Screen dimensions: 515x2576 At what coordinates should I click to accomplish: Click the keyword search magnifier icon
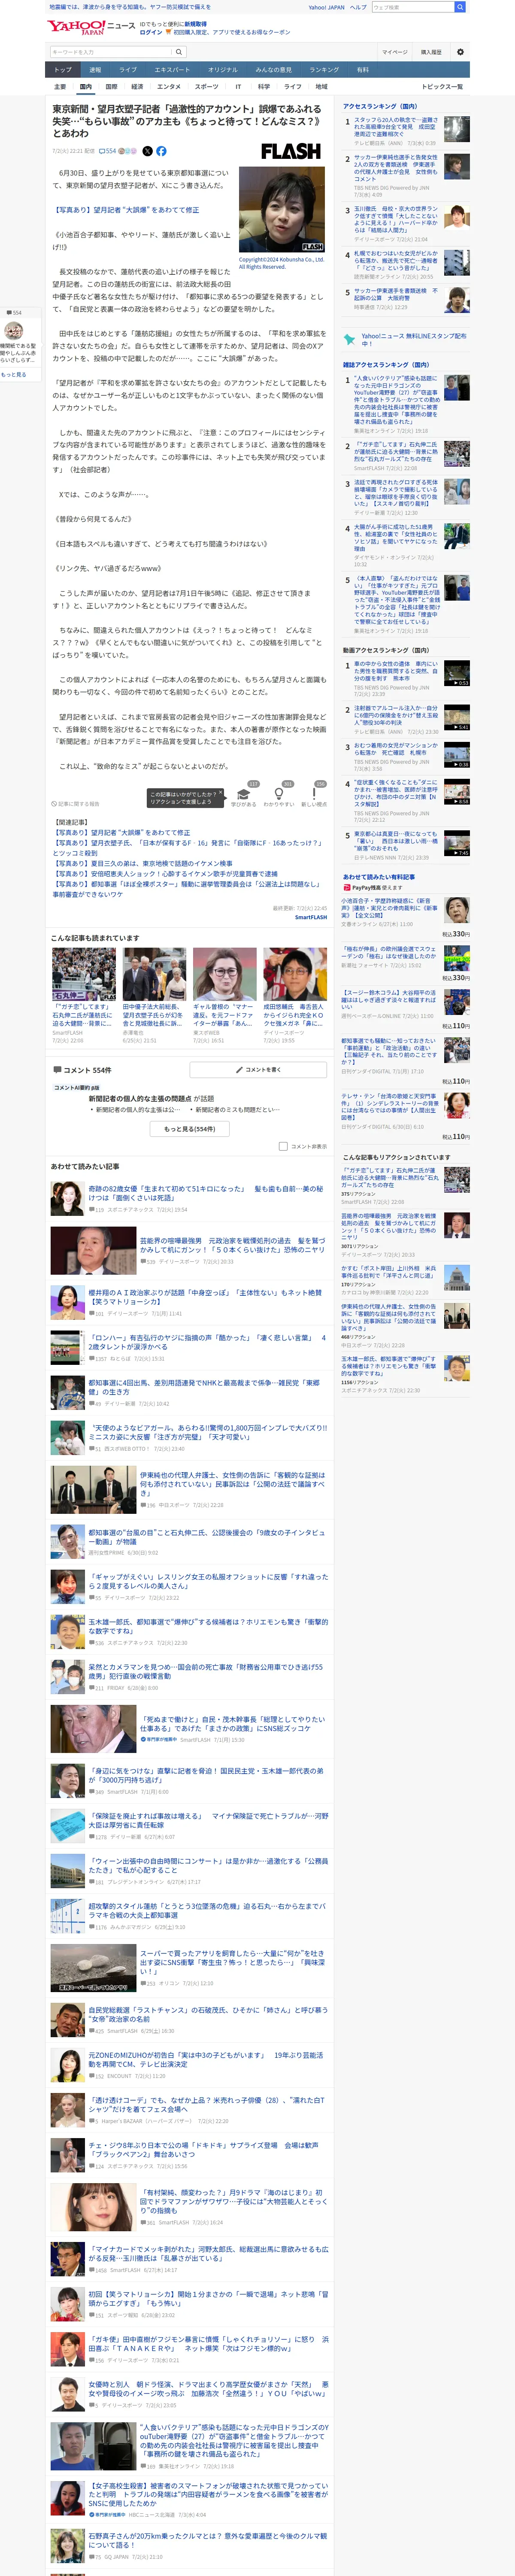click(x=179, y=52)
